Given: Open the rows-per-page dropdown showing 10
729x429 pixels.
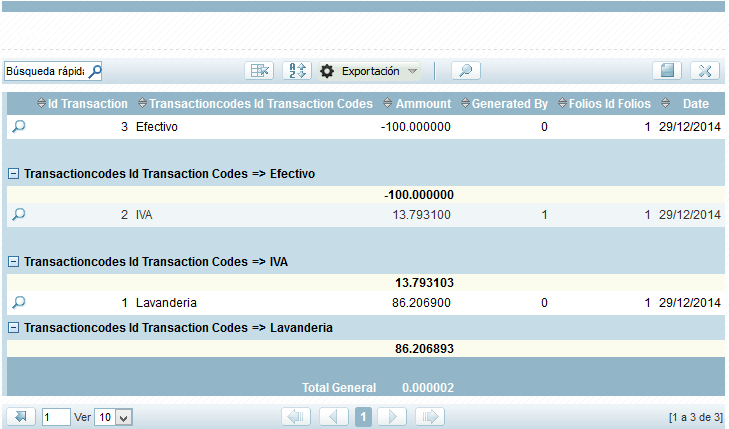Looking at the screenshot, I should 112,417.
